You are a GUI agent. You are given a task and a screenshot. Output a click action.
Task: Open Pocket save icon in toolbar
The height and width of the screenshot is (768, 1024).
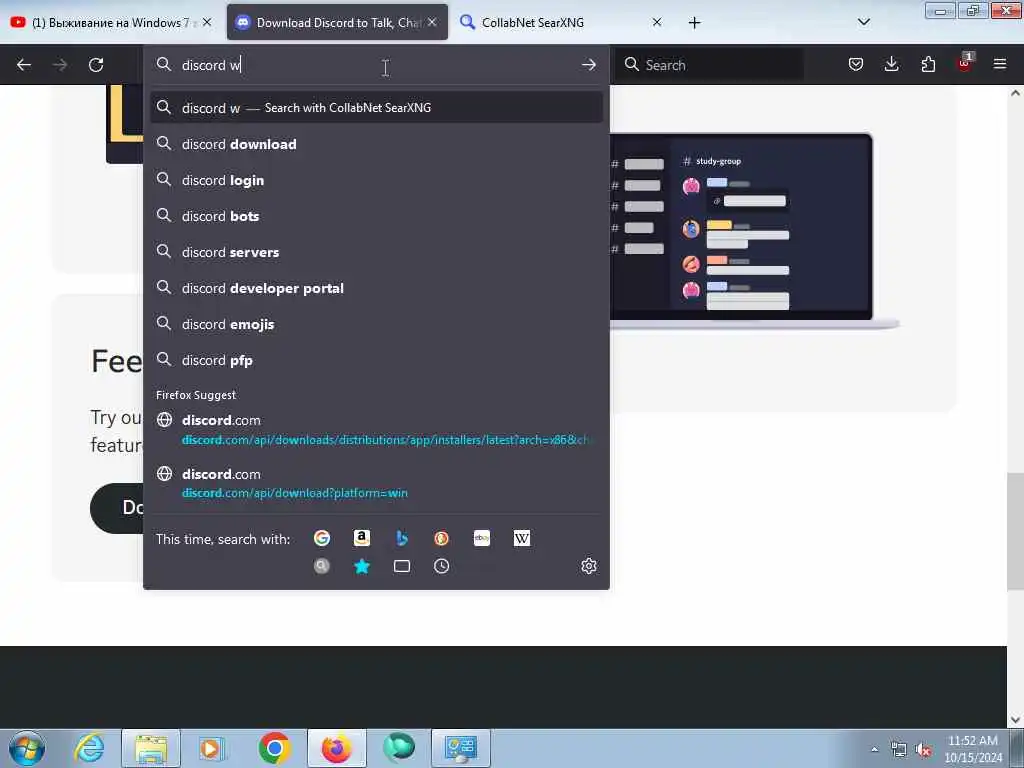(856, 64)
